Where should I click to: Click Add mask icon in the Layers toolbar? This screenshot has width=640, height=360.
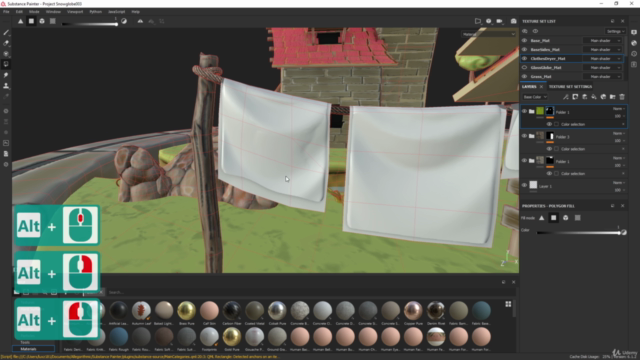point(575,97)
